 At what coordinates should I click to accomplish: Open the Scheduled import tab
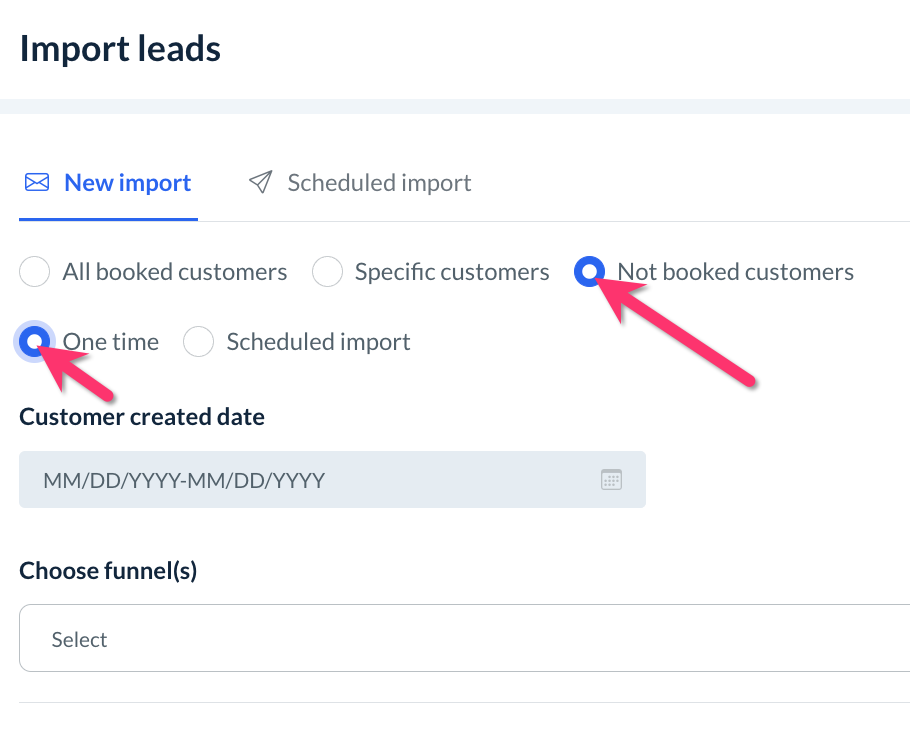379,183
